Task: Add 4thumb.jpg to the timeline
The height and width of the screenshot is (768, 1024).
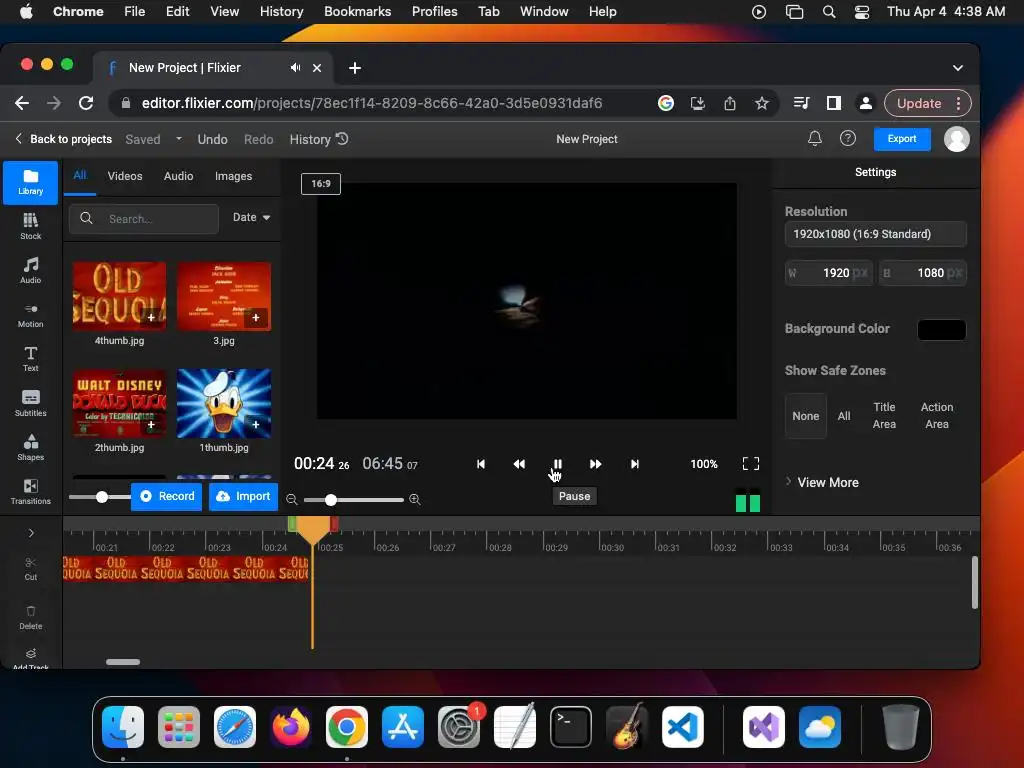Action: (151, 317)
